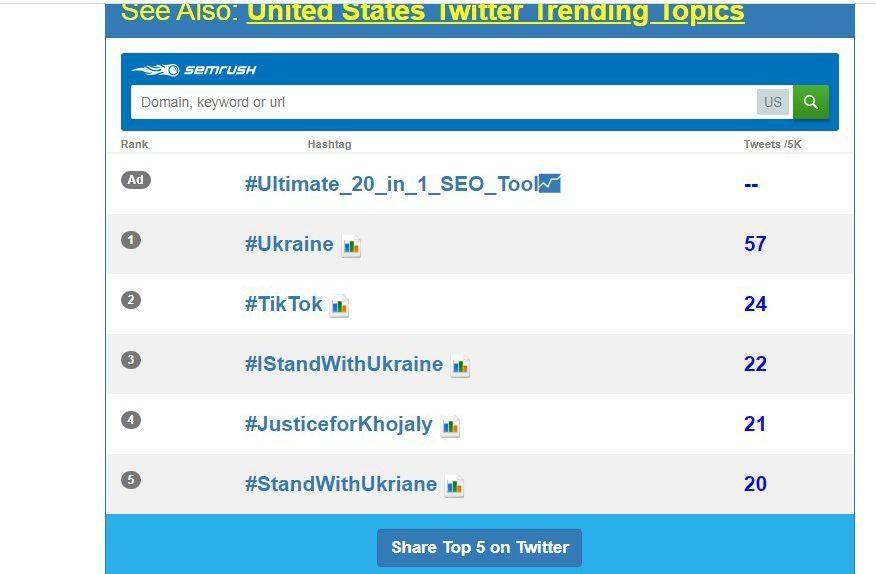Open the chart icon beside #Ukraine
The image size is (876, 574).
click(351, 246)
